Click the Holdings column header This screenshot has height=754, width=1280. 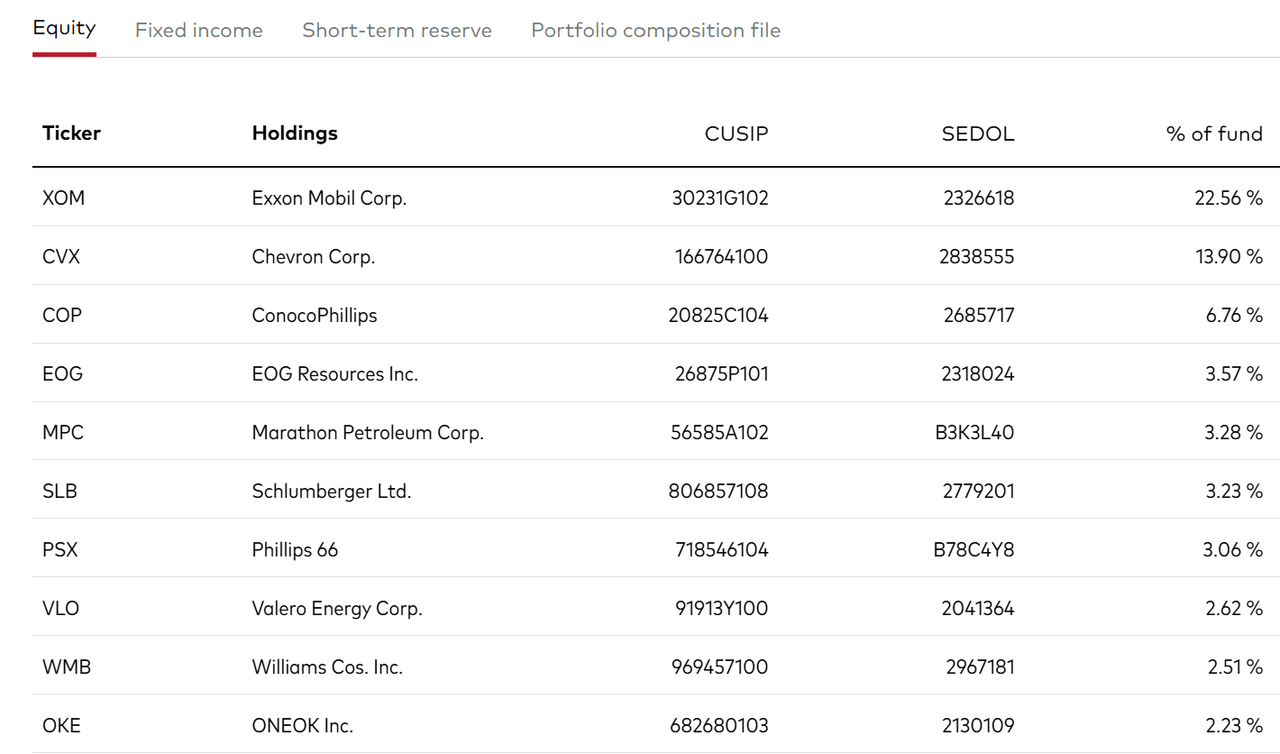295,133
